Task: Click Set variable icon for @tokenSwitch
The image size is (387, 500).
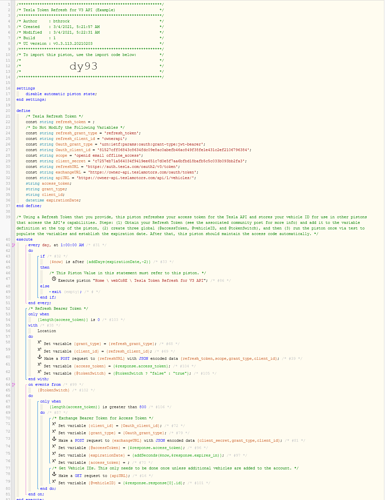Action: pyautogui.click(x=39, y=372)
